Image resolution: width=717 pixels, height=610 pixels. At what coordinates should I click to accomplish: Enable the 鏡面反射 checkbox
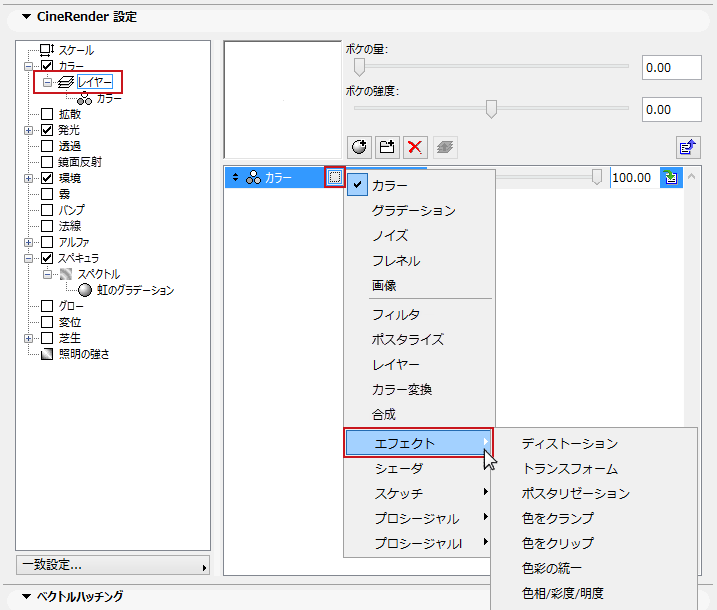coord(47,162)
